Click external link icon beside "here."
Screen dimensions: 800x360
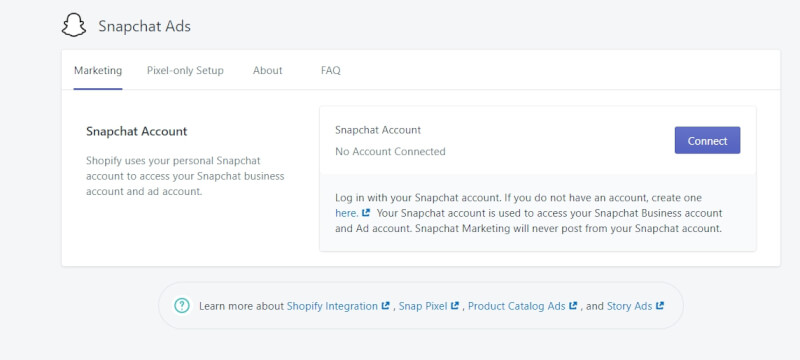coord(365,212)
